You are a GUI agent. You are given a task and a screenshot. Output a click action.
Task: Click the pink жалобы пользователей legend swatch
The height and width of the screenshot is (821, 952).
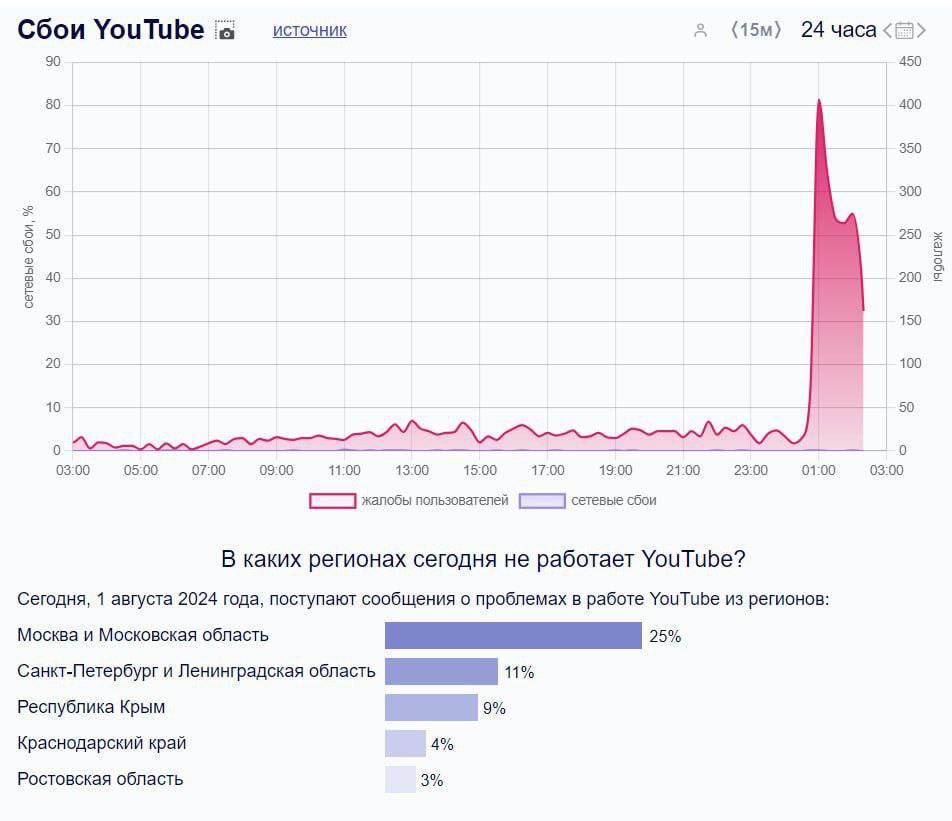332,501
